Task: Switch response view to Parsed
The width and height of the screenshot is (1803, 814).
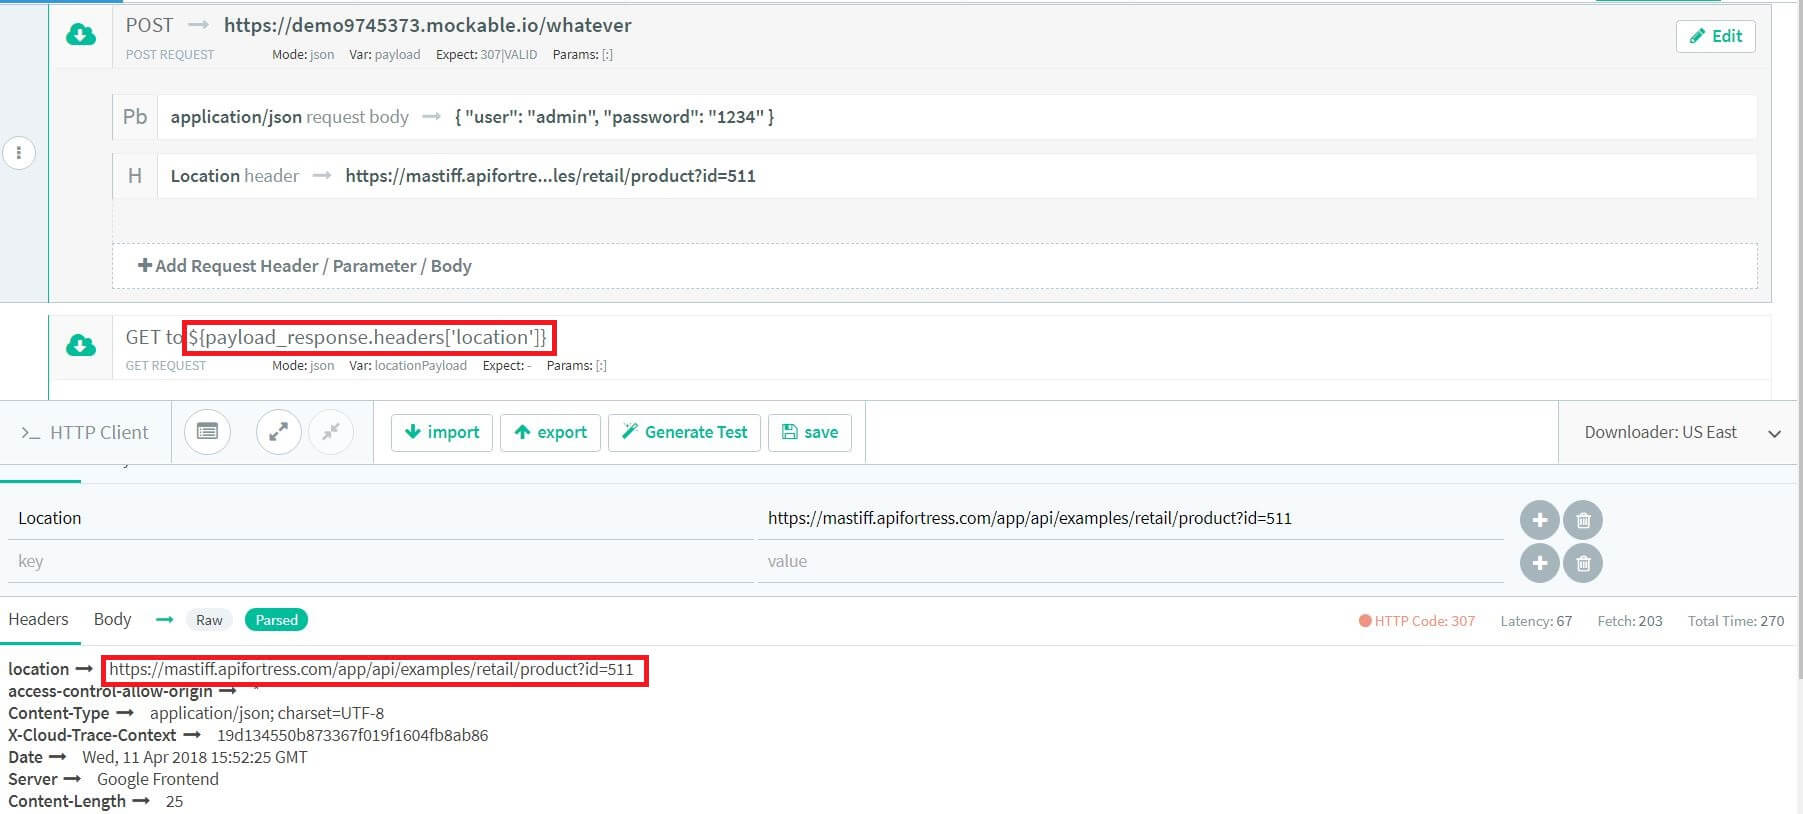Action: point(276,620)
